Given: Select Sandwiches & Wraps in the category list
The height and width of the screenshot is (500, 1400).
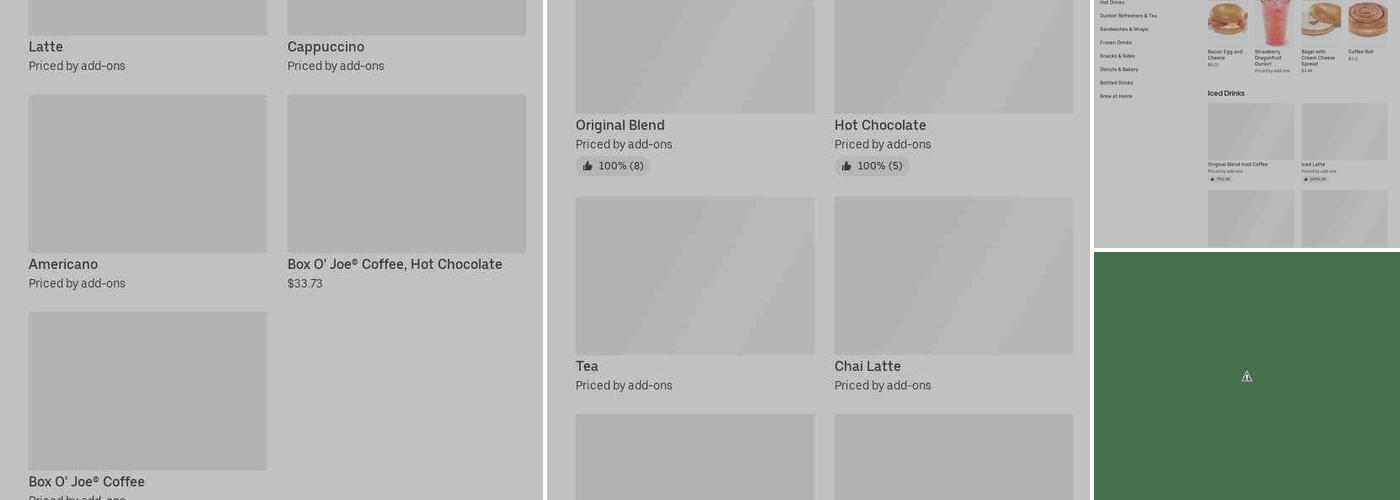Looking at the screenshot, I should click(1124, 29).
